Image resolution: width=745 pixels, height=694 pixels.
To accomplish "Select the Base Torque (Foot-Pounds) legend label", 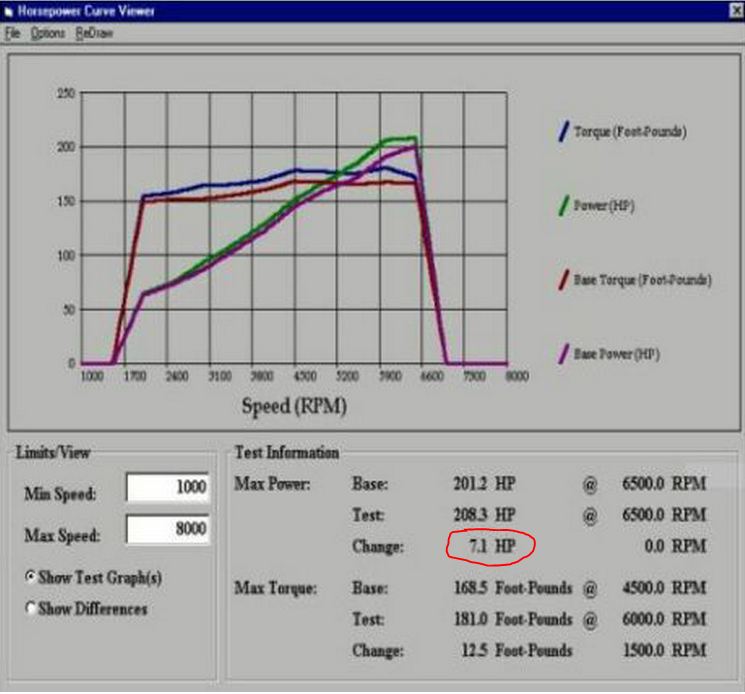I will point(642,281).
